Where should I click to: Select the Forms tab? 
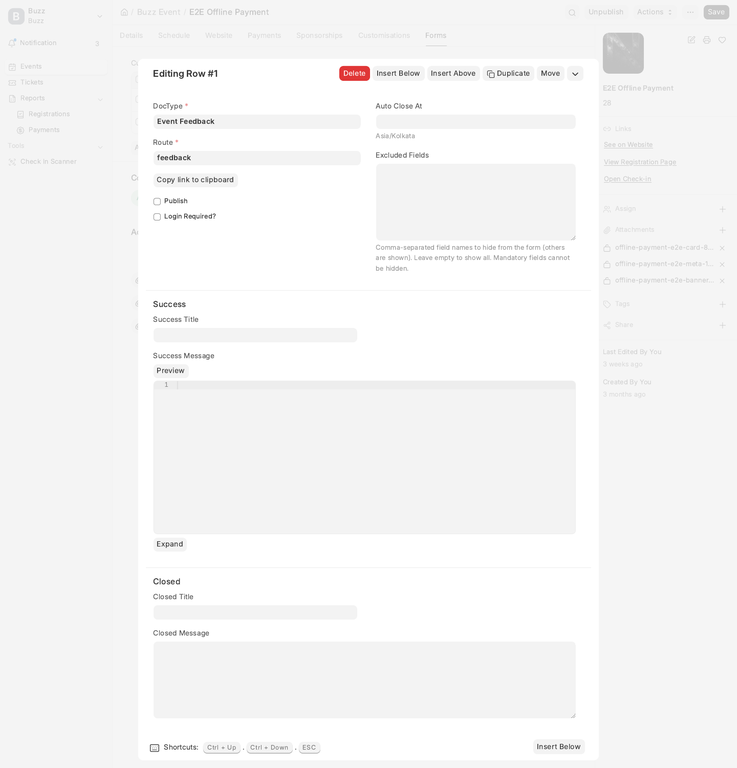click(x=435, y=35)
